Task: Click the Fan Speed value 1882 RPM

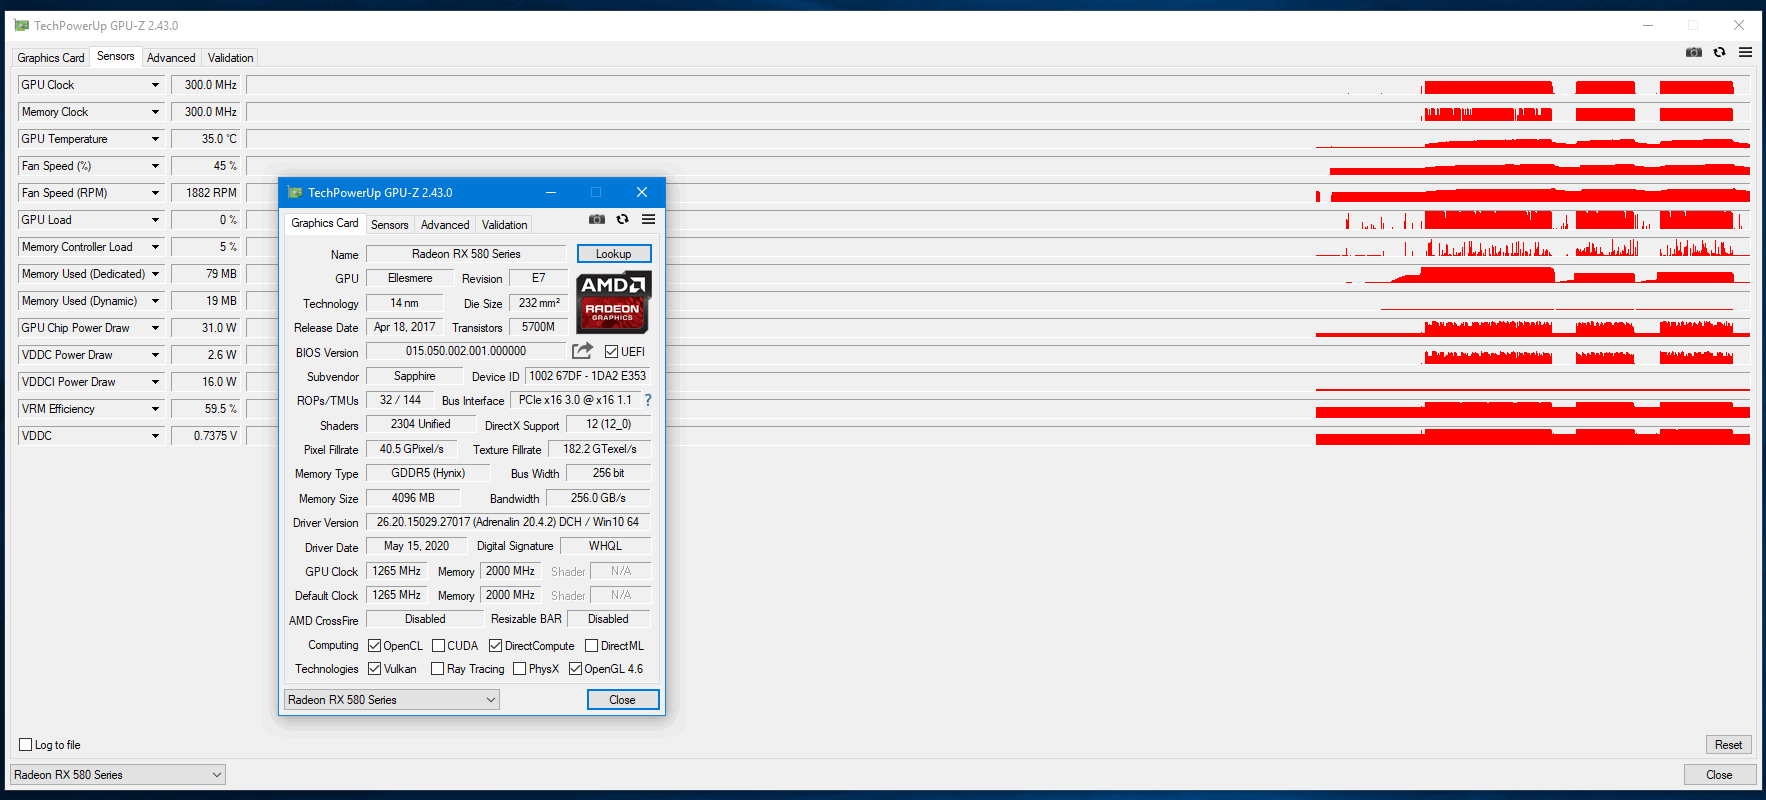Action: tap(207, 193)
